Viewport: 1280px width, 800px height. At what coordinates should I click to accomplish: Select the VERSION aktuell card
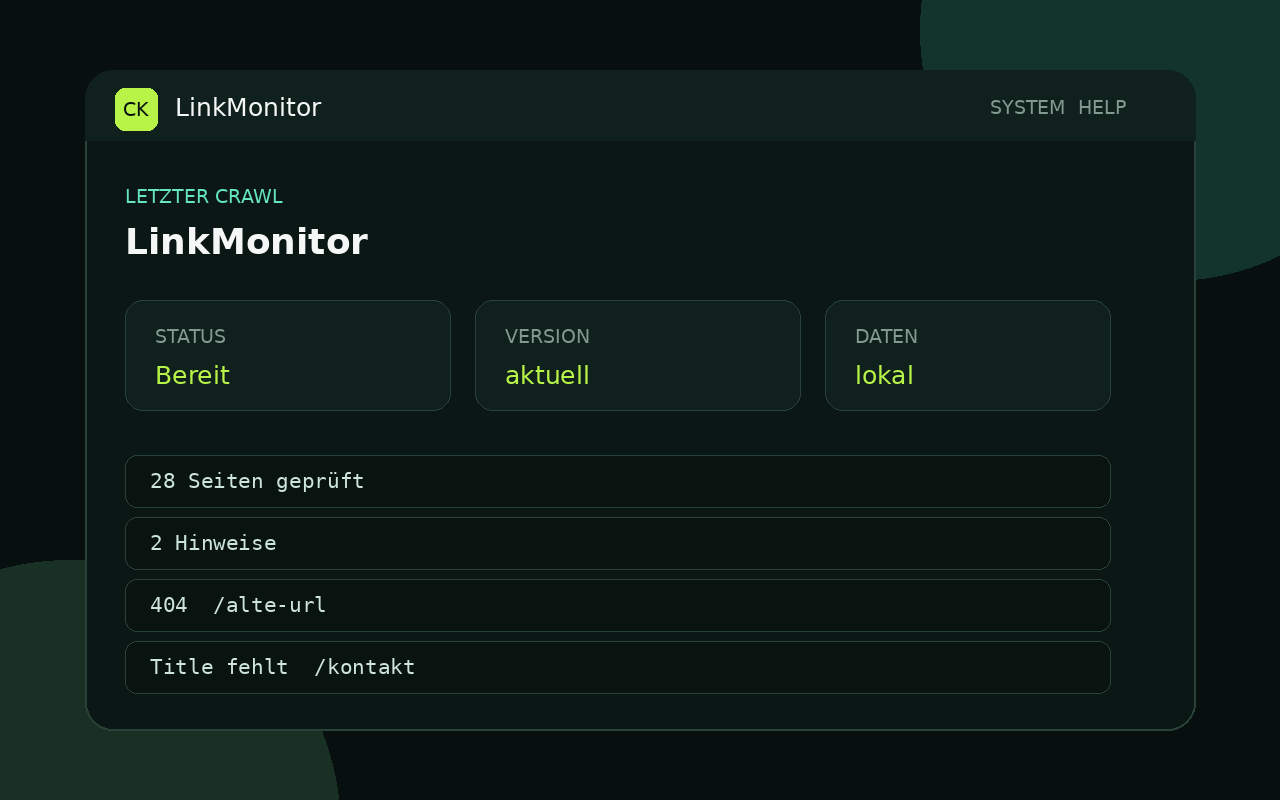pos(638,355)
